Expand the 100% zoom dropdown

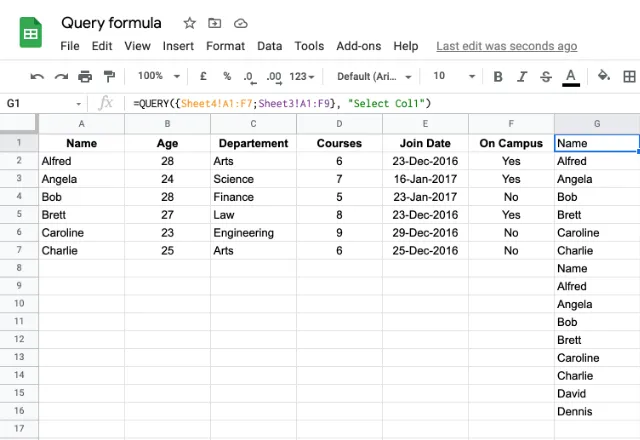[x=159, y=76]
